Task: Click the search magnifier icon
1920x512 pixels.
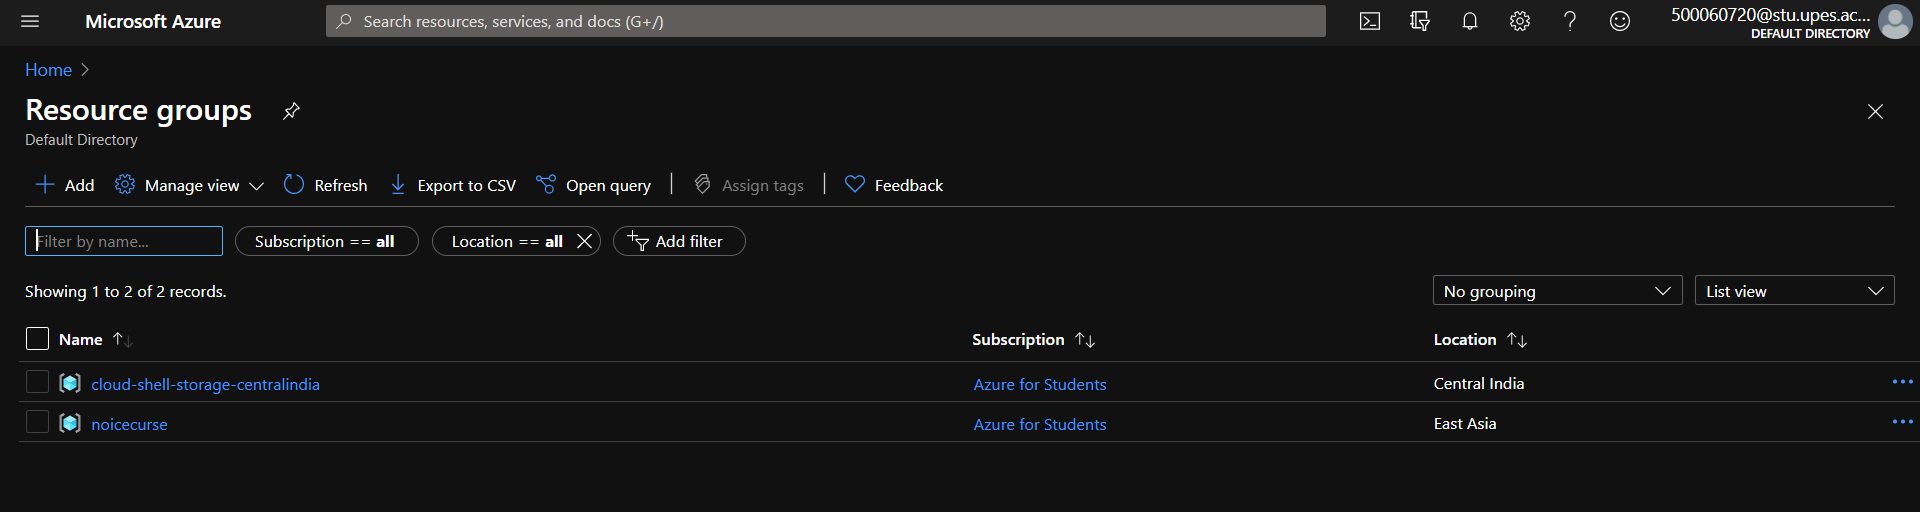Action: pyautogui.click(x=344, y=21)
